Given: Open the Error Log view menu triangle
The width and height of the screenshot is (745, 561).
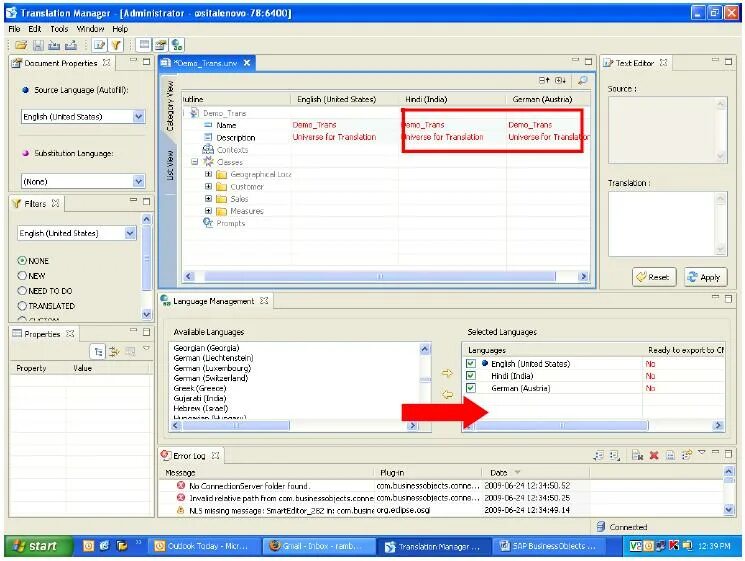Looking at the screenshot, I should click(x=702, y=453).
